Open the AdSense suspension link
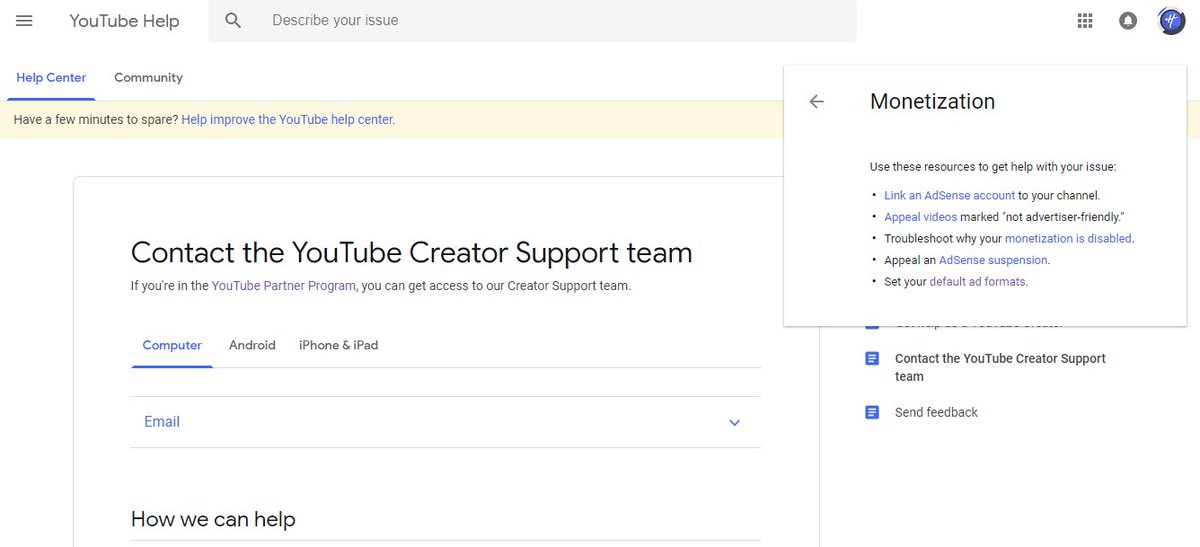 pos(993,260)
